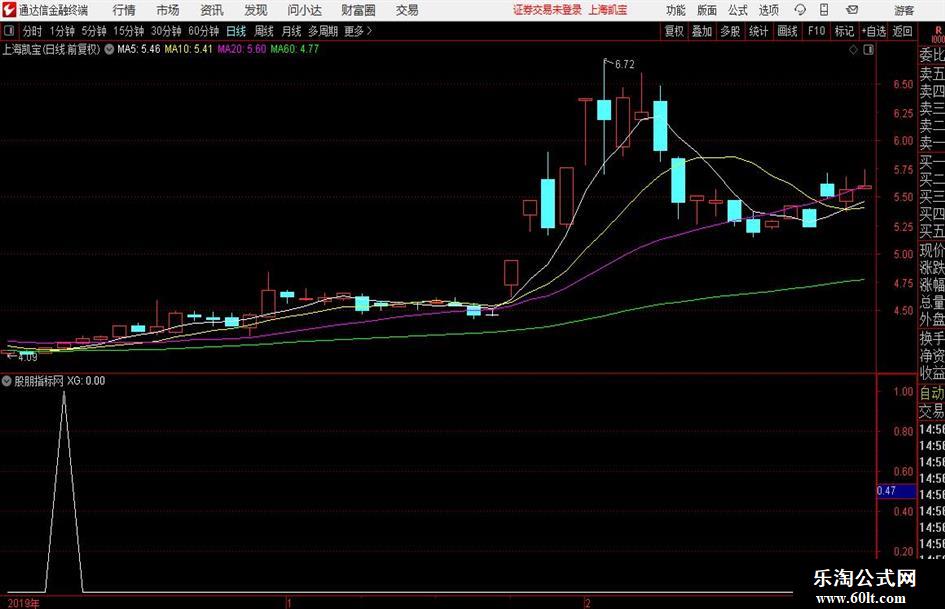Select the 30分钟 period tab
This screenshot has width=945, height=609.
[166, 31]
